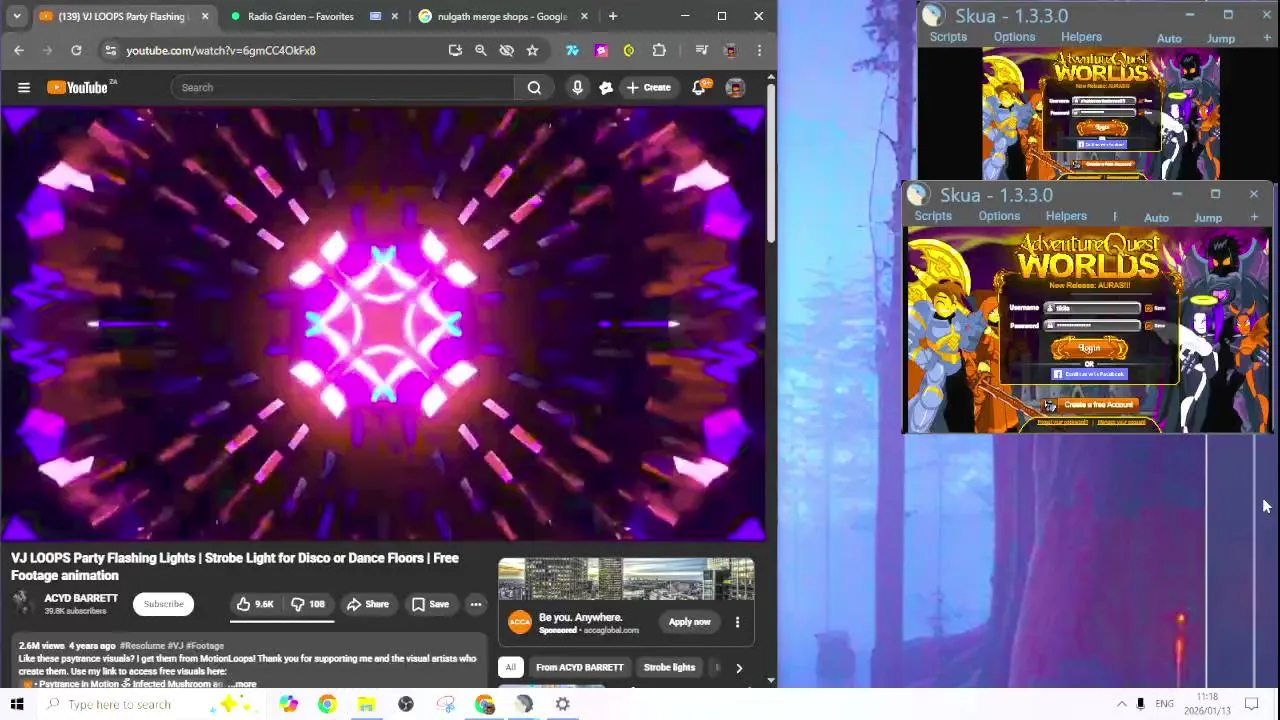The width and height of the screenshot is (1280, 720).
Task: Open Options menu in back Skua window
Action: (x=1014, y=37)
